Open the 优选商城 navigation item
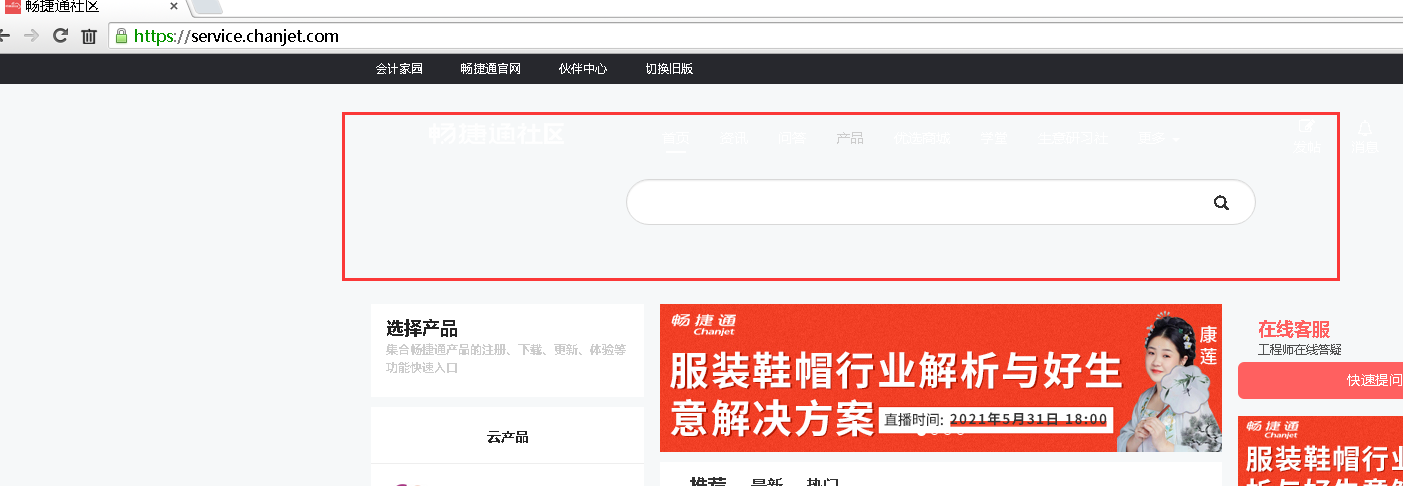Image resolution: width=1403 pixels, height=486 pixels. [922, 139]
